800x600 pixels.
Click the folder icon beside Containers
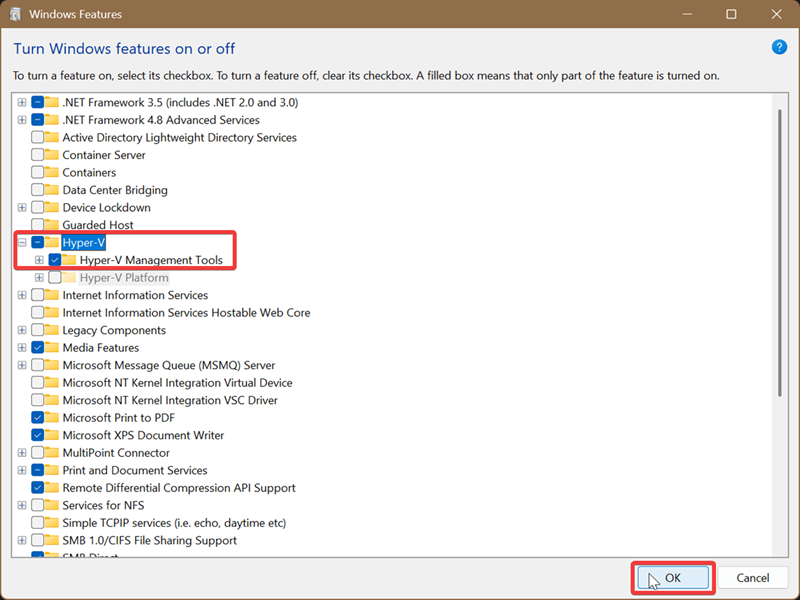point(52,172)
